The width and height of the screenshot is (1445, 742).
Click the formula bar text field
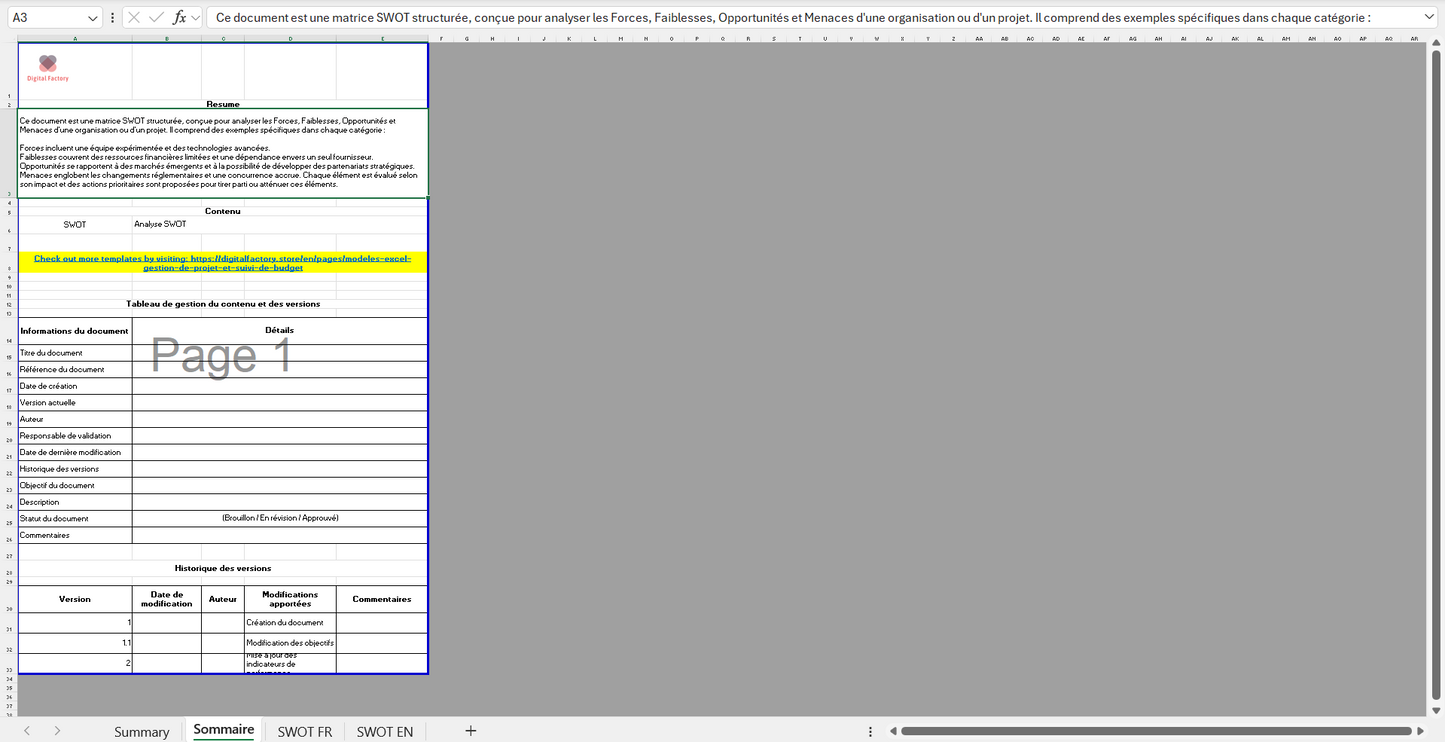800,18
